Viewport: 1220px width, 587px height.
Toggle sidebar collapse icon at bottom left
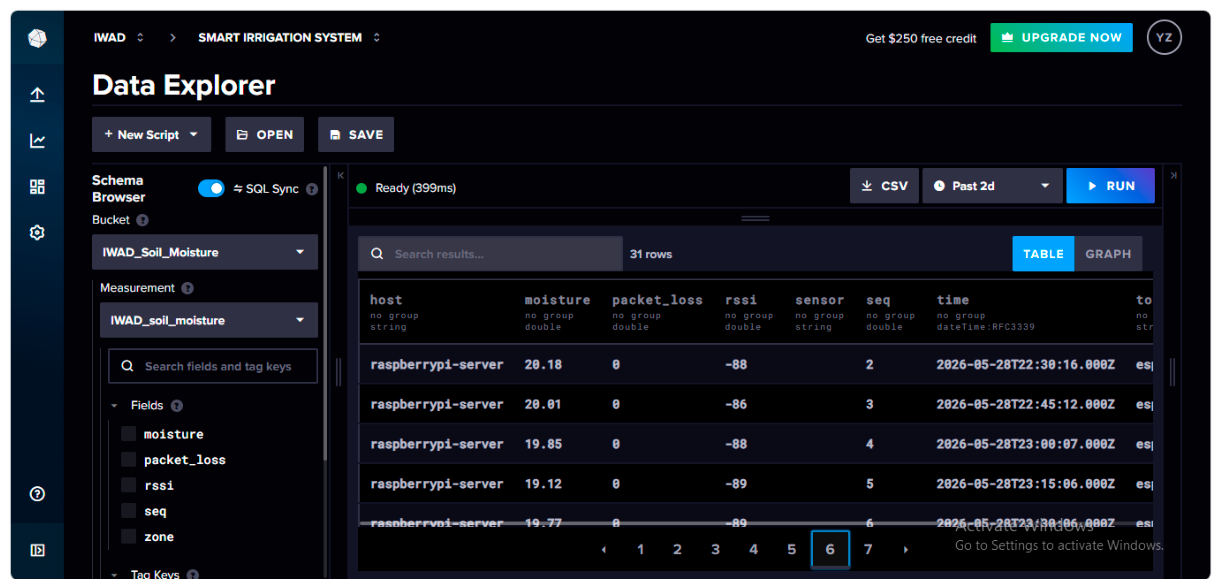click(37, 550)
